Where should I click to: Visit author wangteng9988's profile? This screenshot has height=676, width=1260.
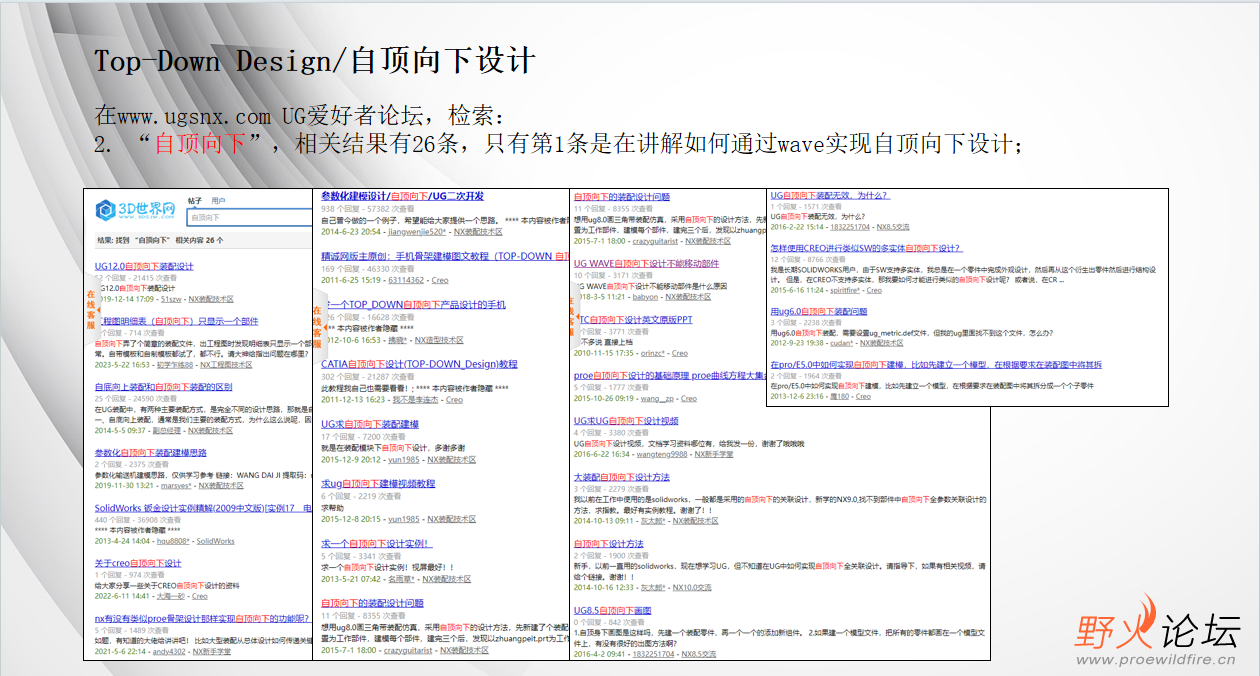[x=663, y=454]
